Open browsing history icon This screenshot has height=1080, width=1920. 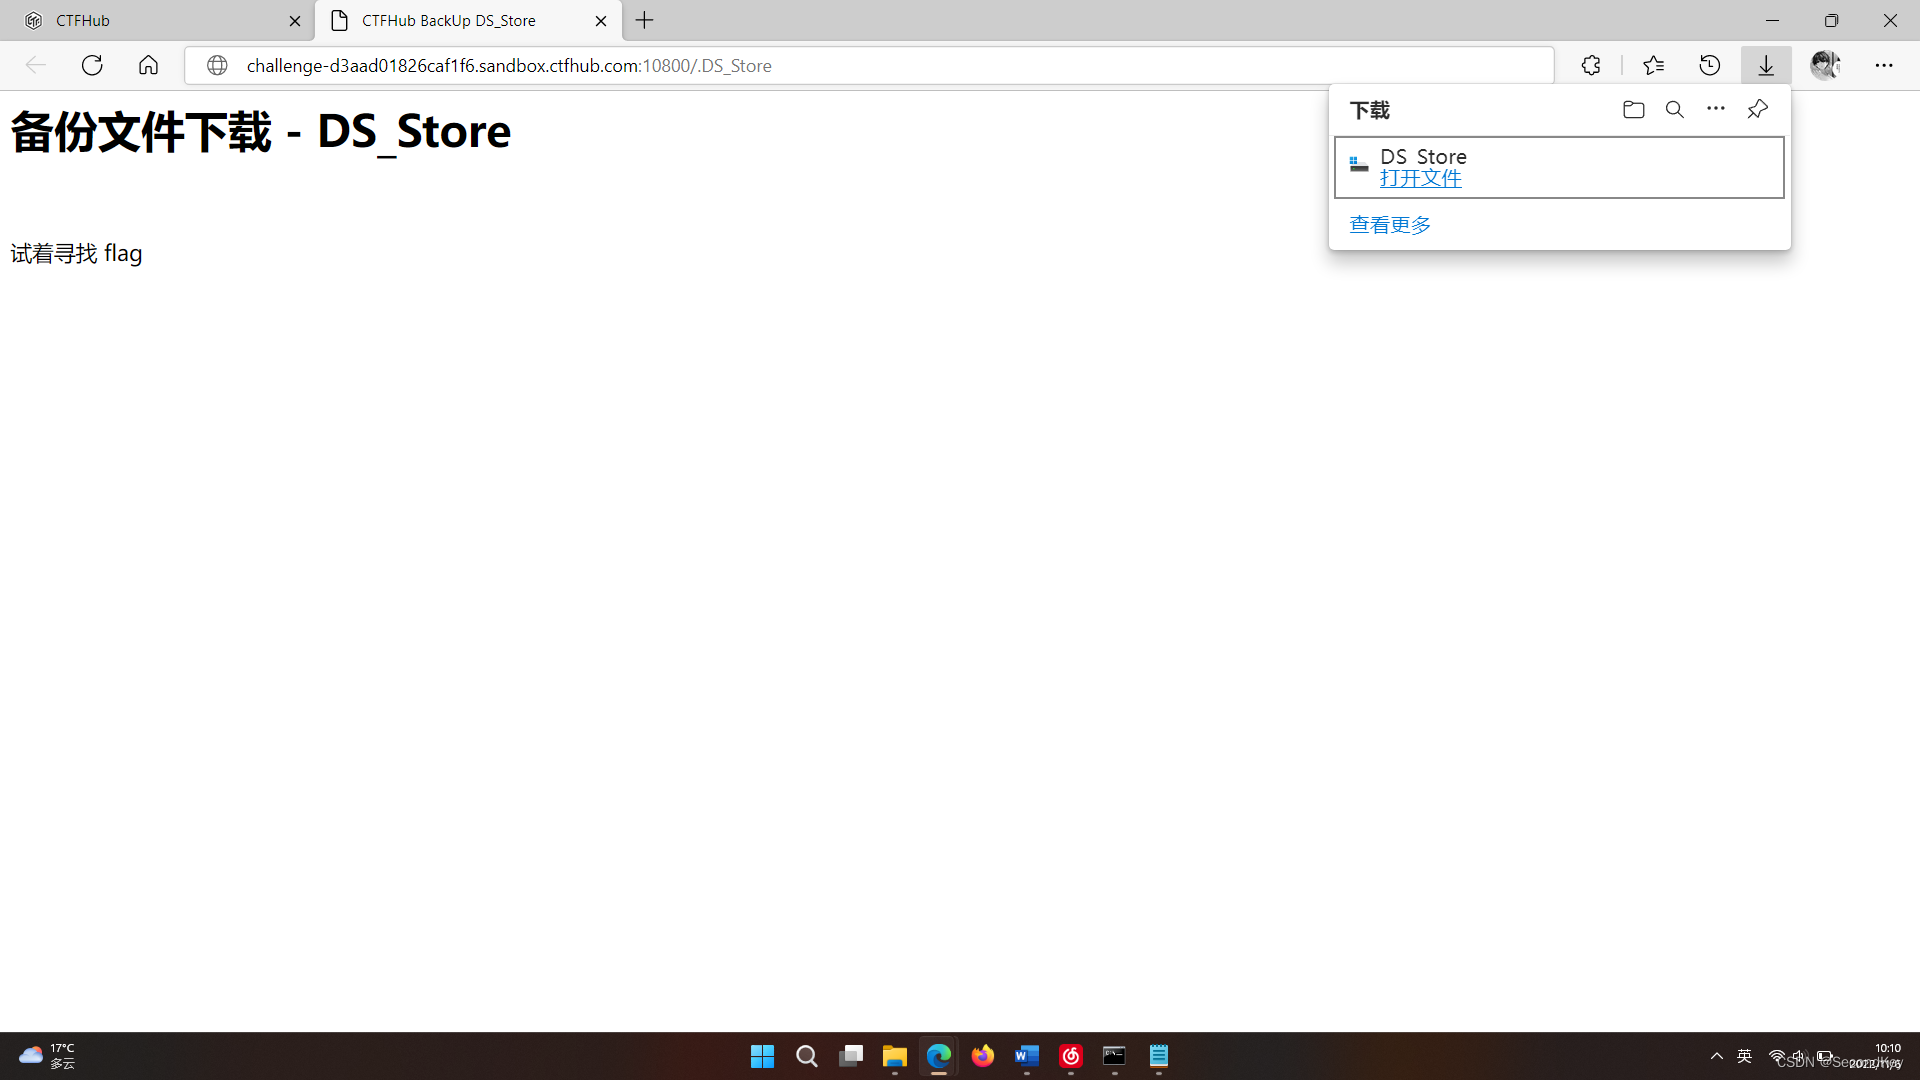[1710, 65]
